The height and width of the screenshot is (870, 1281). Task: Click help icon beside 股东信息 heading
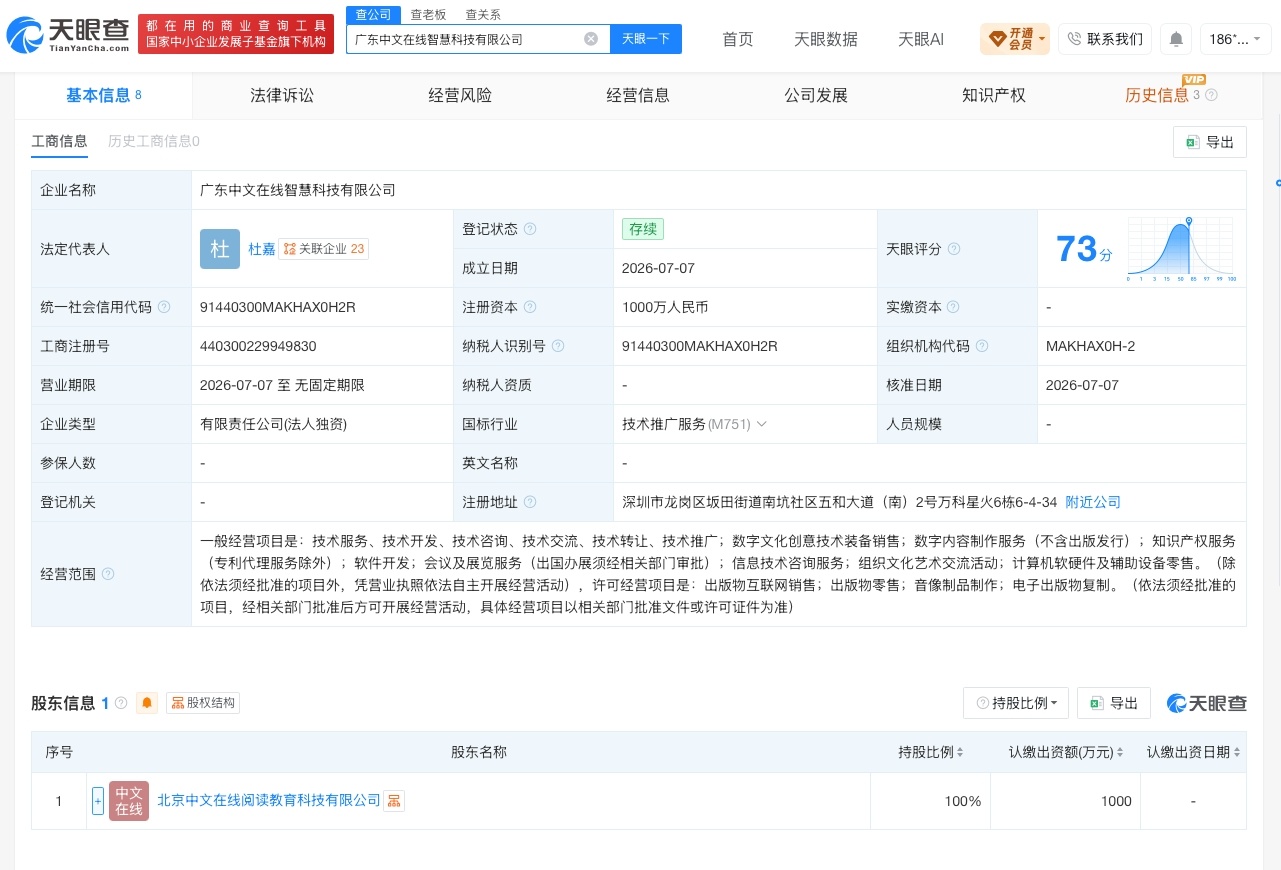(121, 703)
